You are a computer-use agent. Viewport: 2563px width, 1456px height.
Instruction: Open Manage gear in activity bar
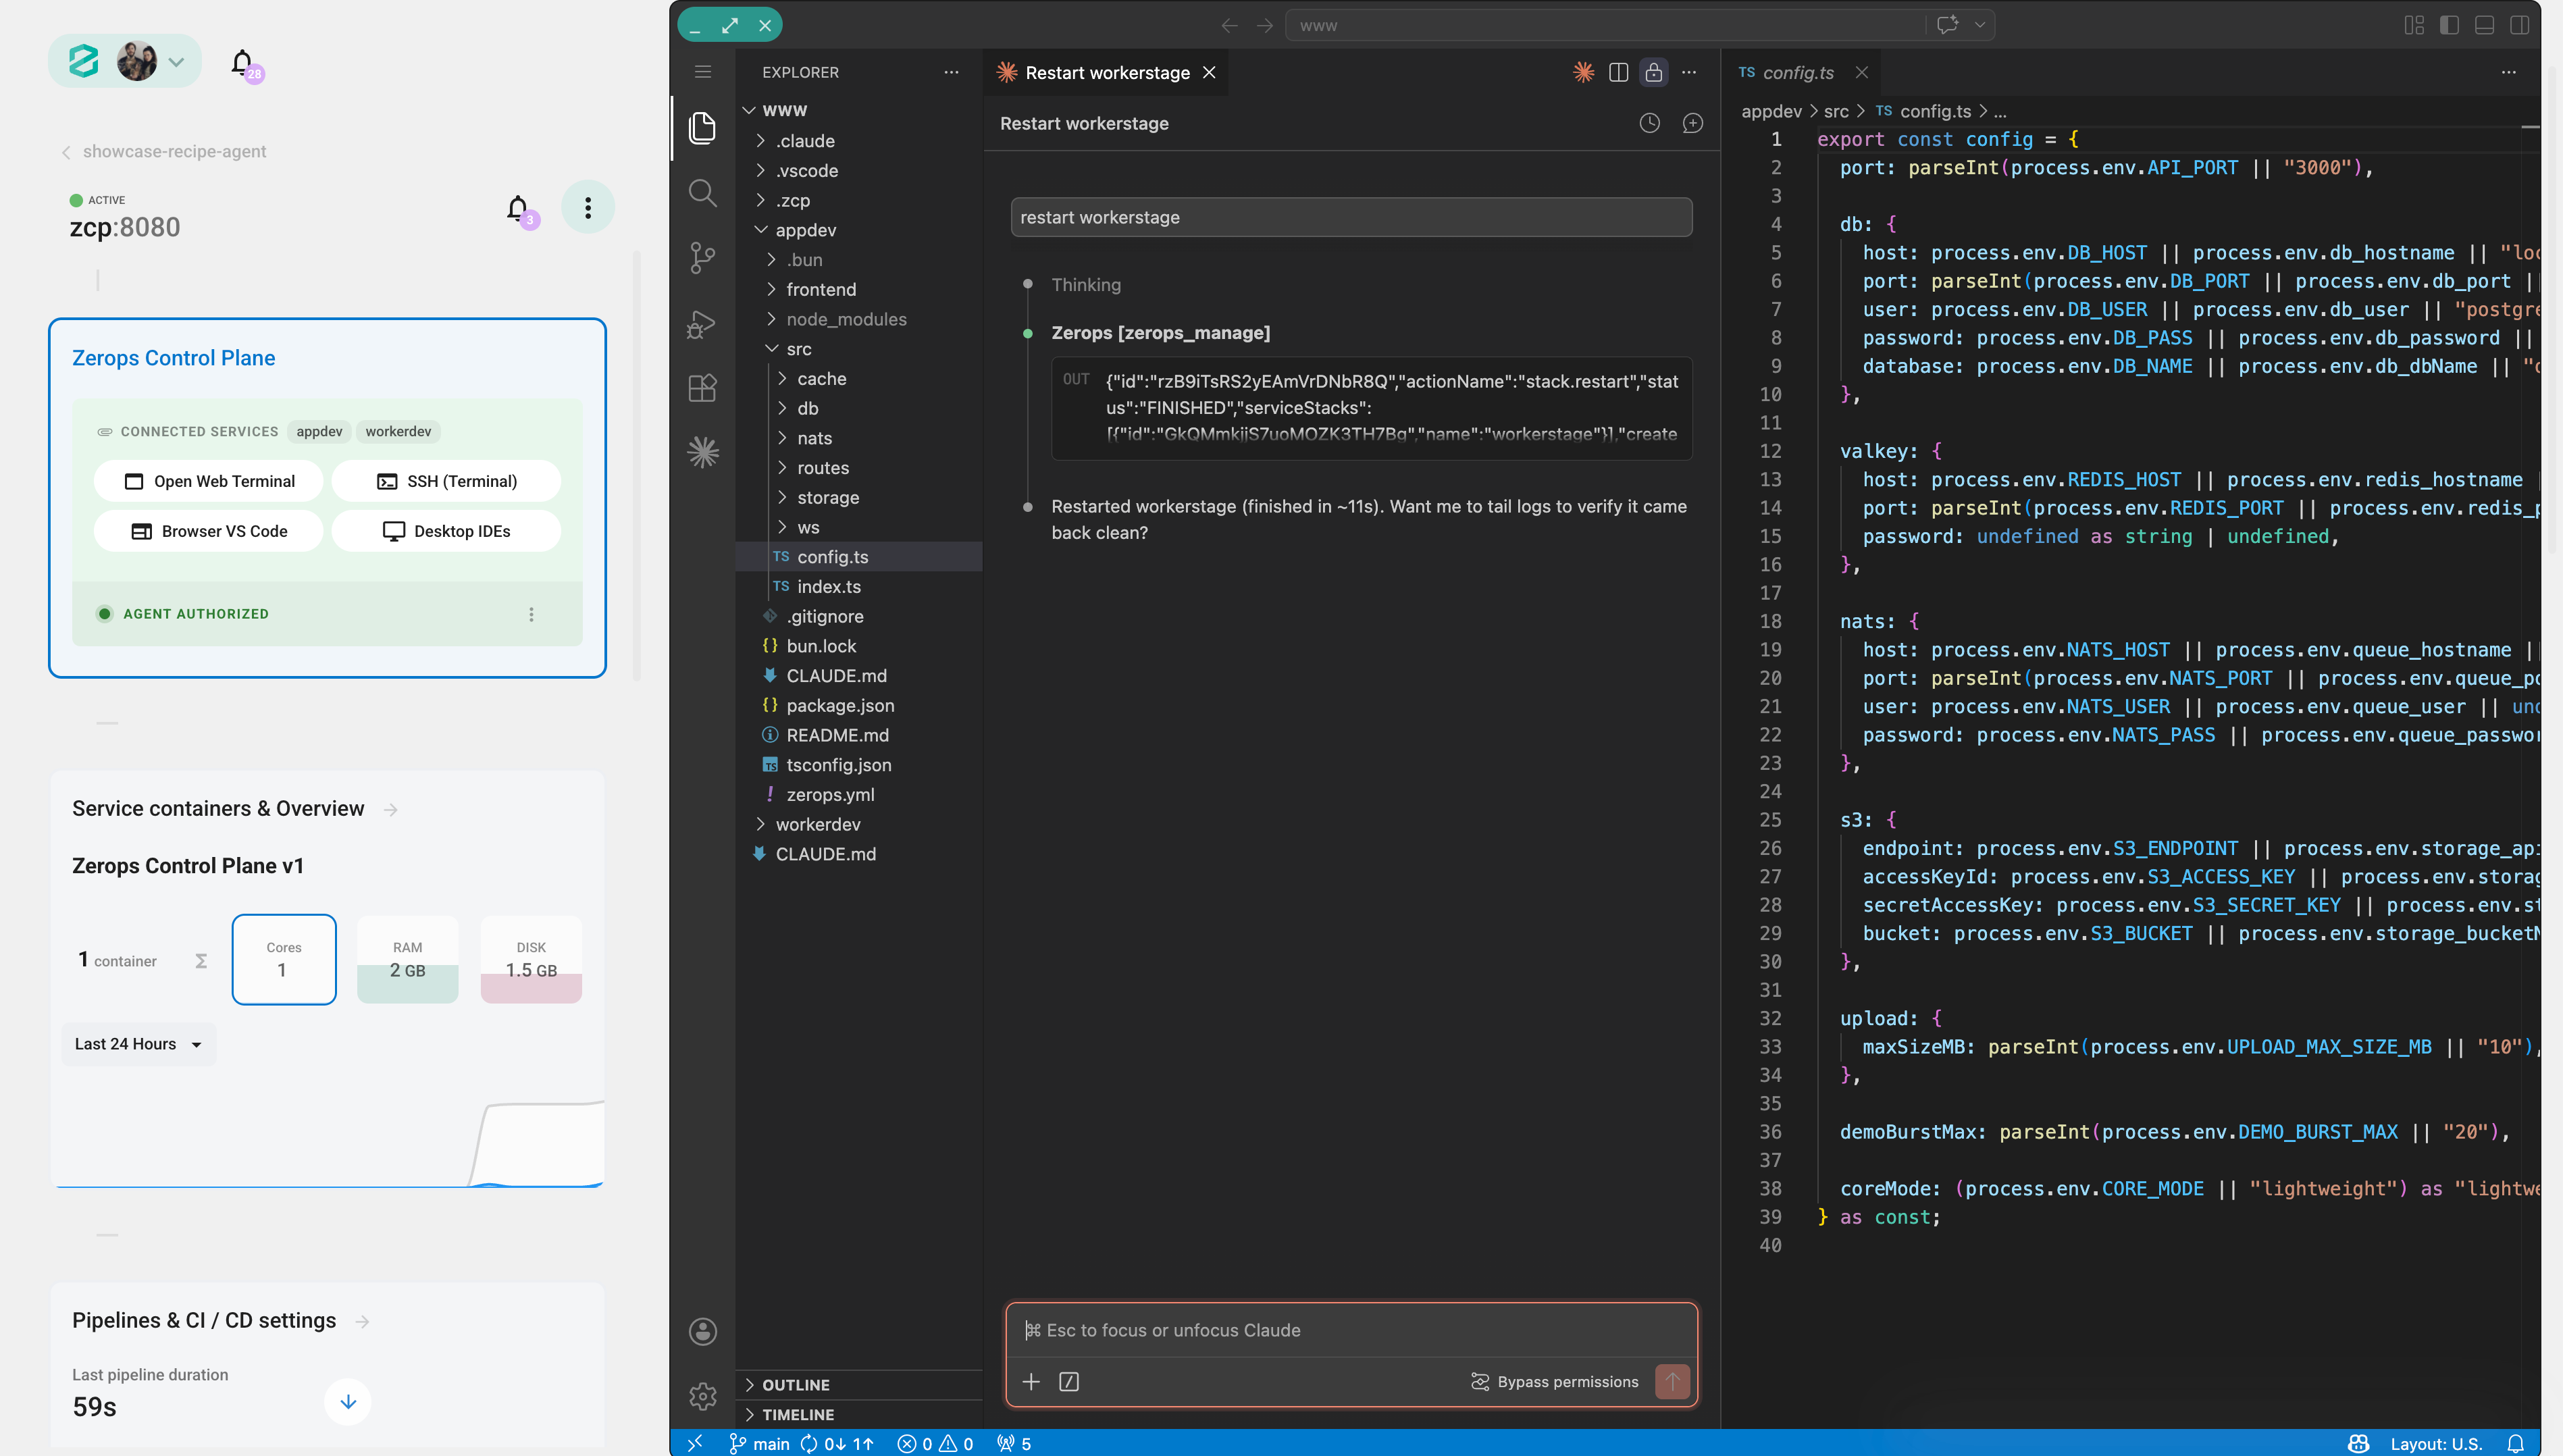click(x=703, y=1396)
